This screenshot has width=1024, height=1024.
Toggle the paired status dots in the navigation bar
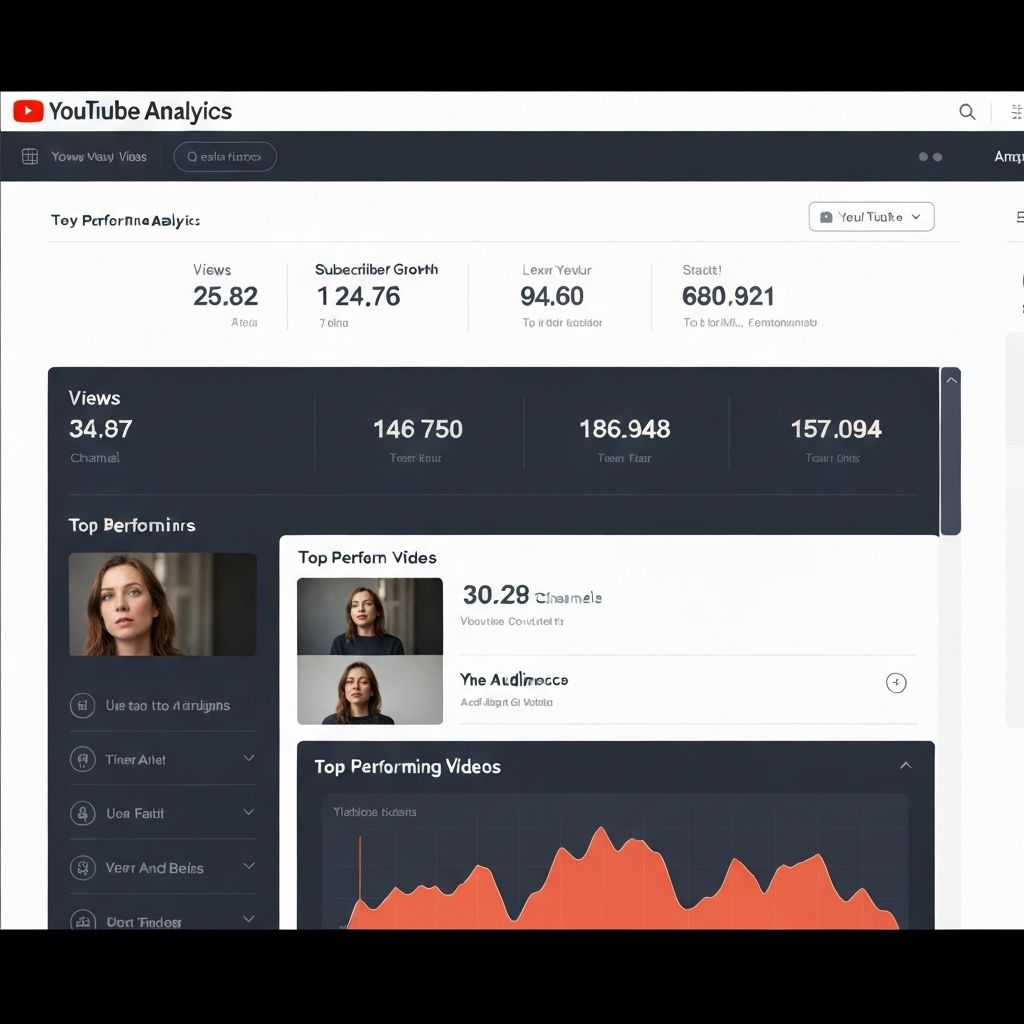pyautogui.click(x=930, y=157)
